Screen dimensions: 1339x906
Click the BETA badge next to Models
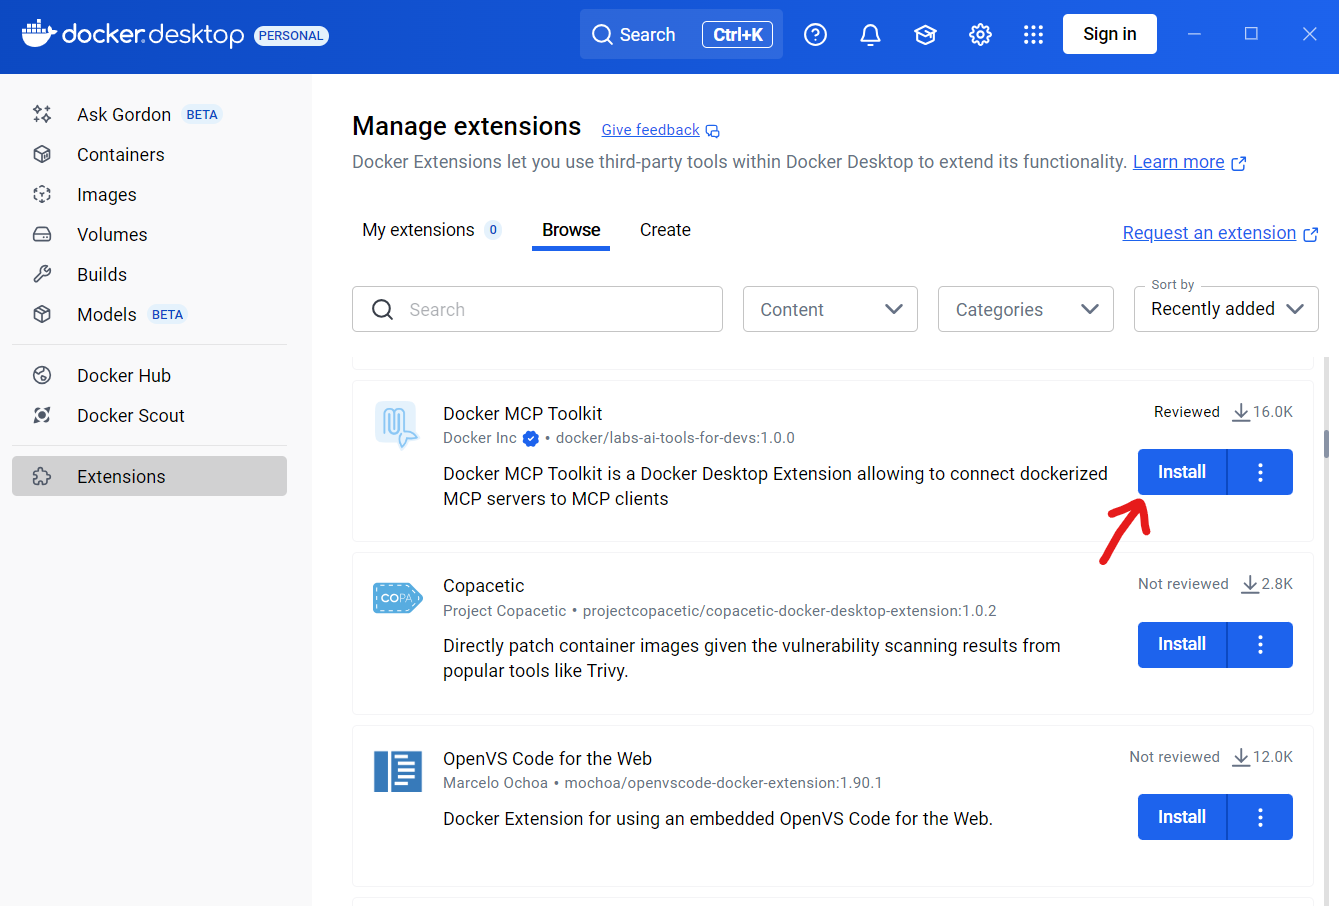tap(168, 315)
